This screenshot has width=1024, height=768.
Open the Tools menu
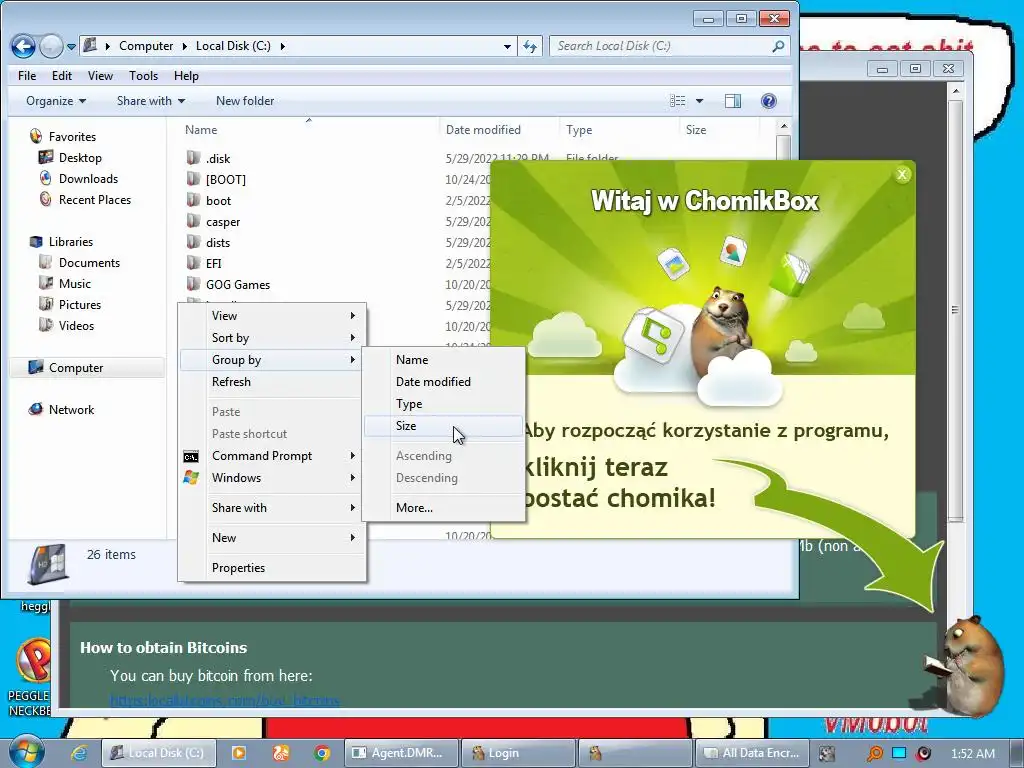point(143,76)
